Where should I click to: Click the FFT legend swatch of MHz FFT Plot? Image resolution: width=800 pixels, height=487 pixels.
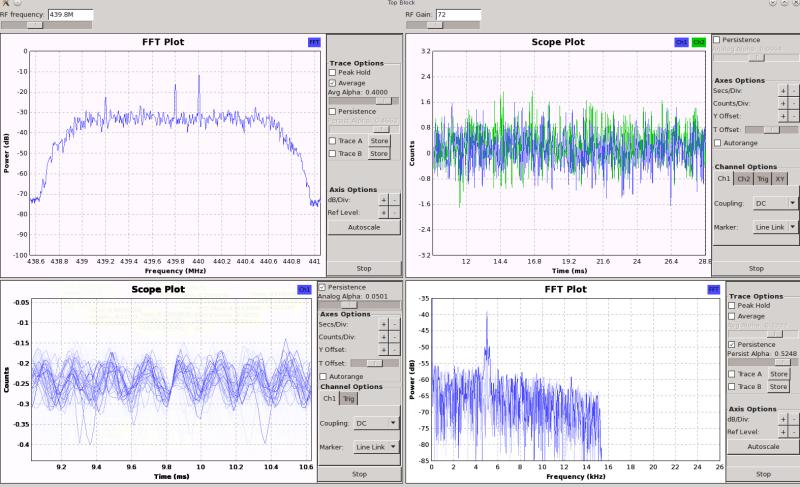(314, 42)
